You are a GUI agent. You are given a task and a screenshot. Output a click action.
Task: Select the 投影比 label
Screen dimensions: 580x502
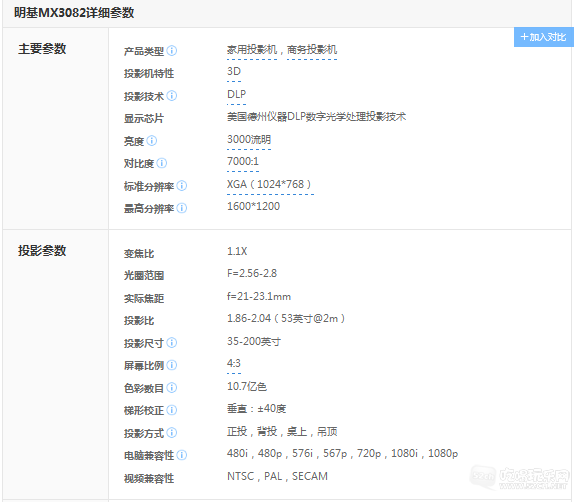click(139, 321)
